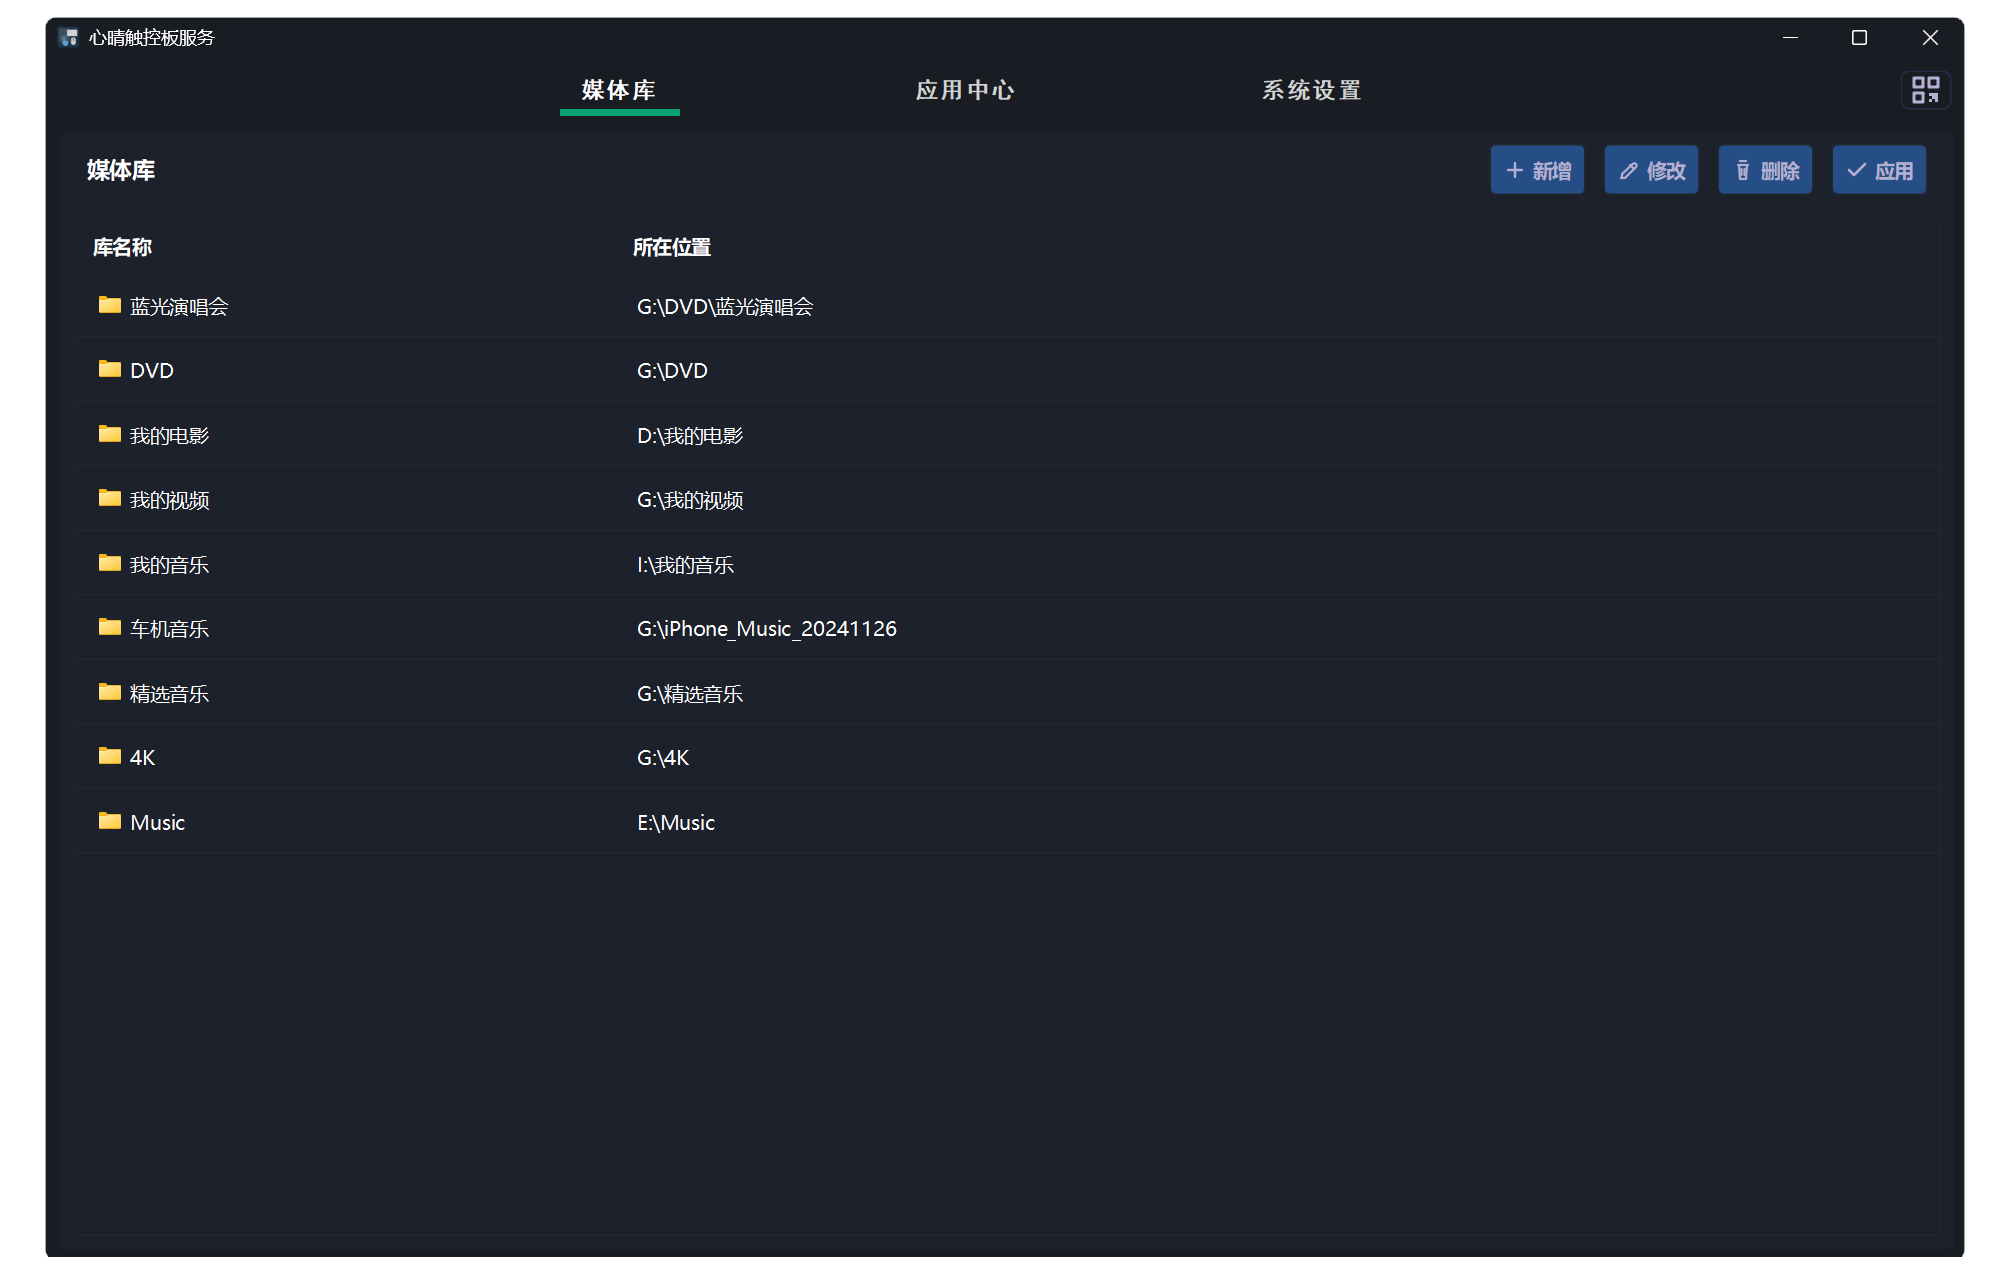Click the folder icon beside 蓝光演唱会
The height and width of the screenshot is (1273, 2010).
[x=108, y=305]
